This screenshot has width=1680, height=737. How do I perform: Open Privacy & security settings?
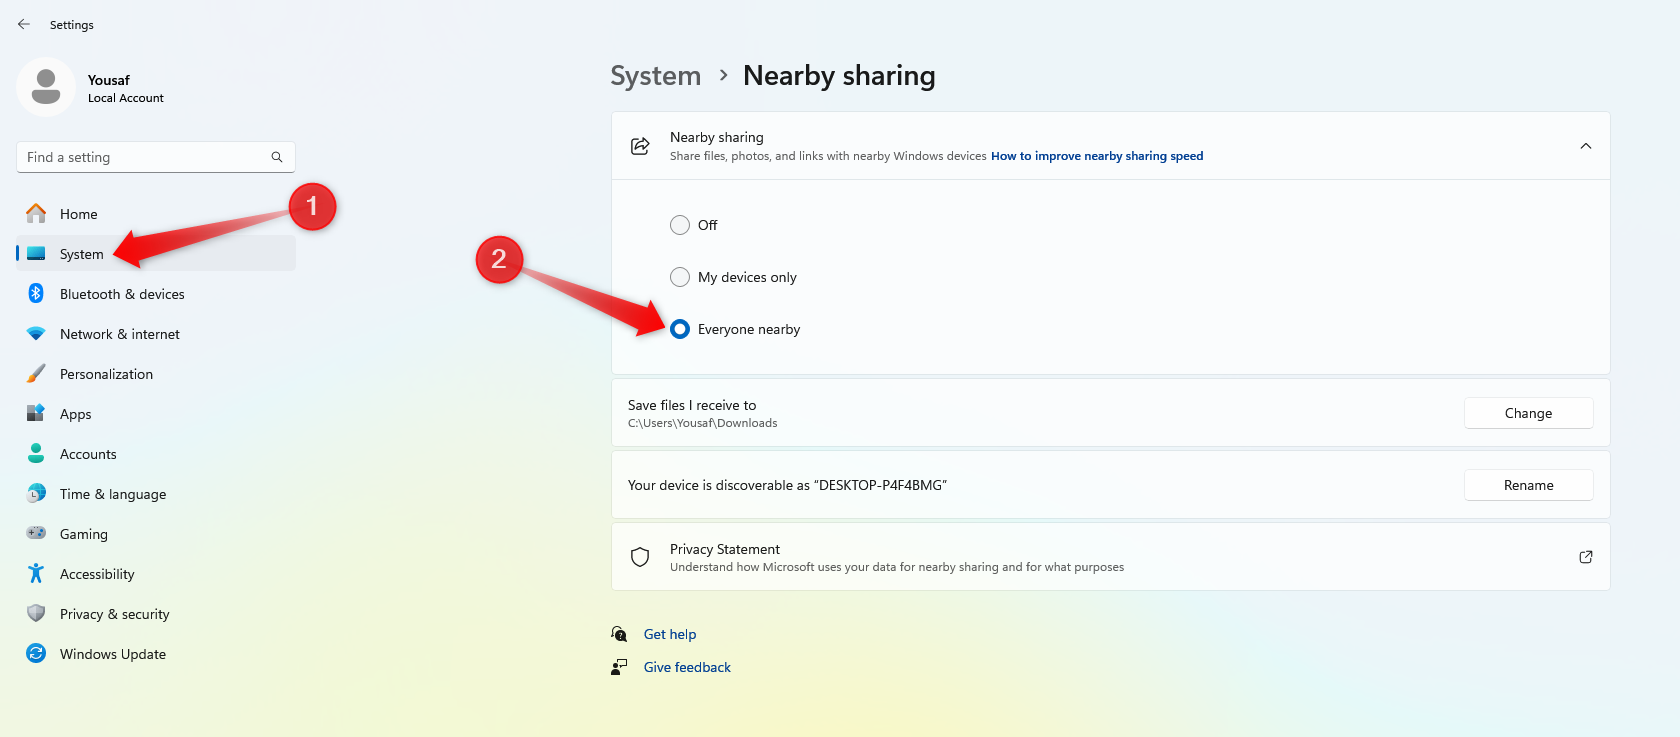(156, 614)
